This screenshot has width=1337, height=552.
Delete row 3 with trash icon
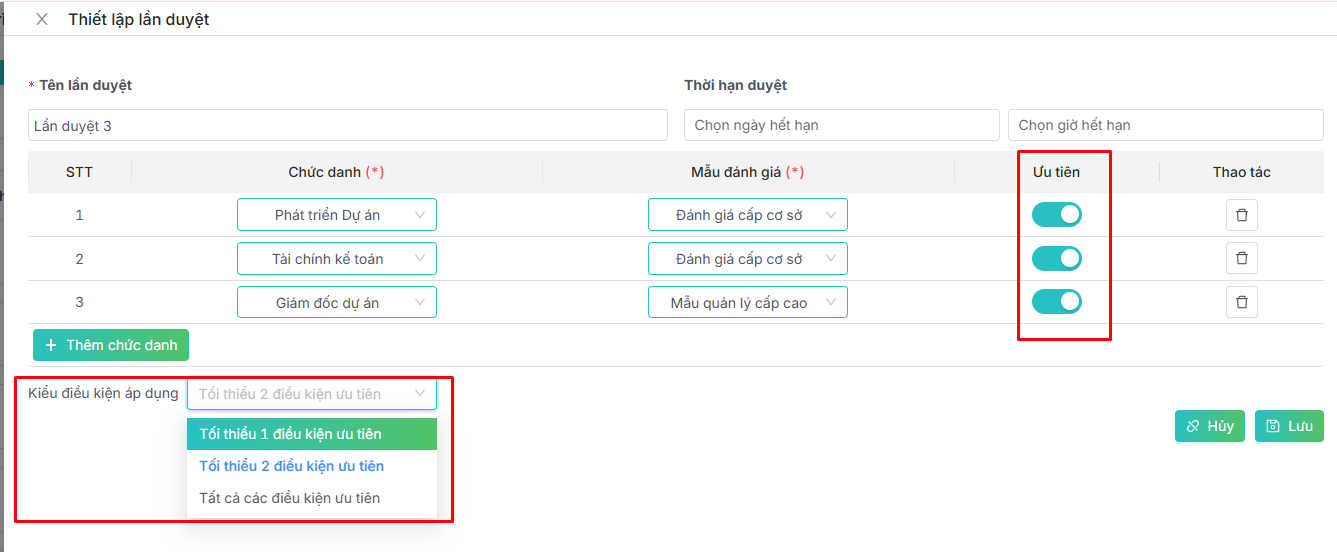coord(1241,302)
